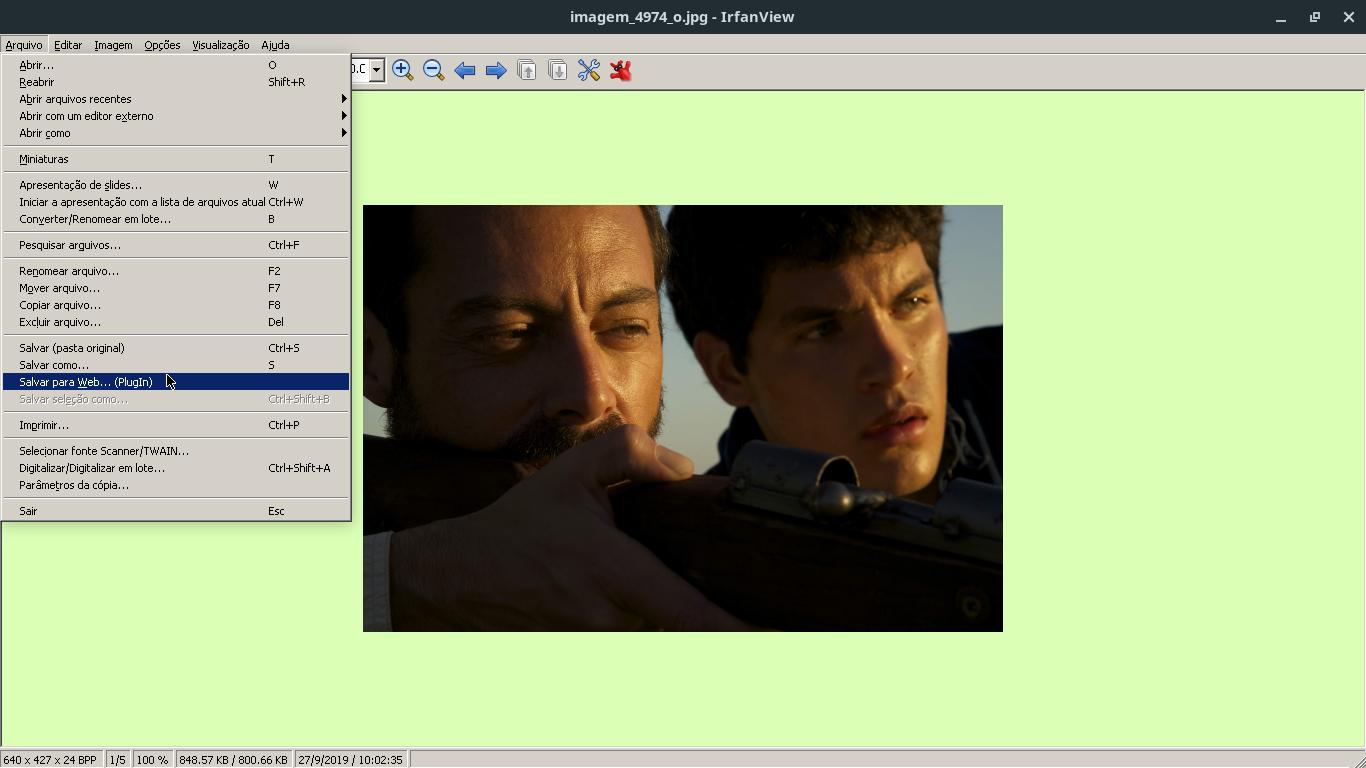Choose Abrir... from the menu
This screenshot has height=768, width=1366.
176,65
